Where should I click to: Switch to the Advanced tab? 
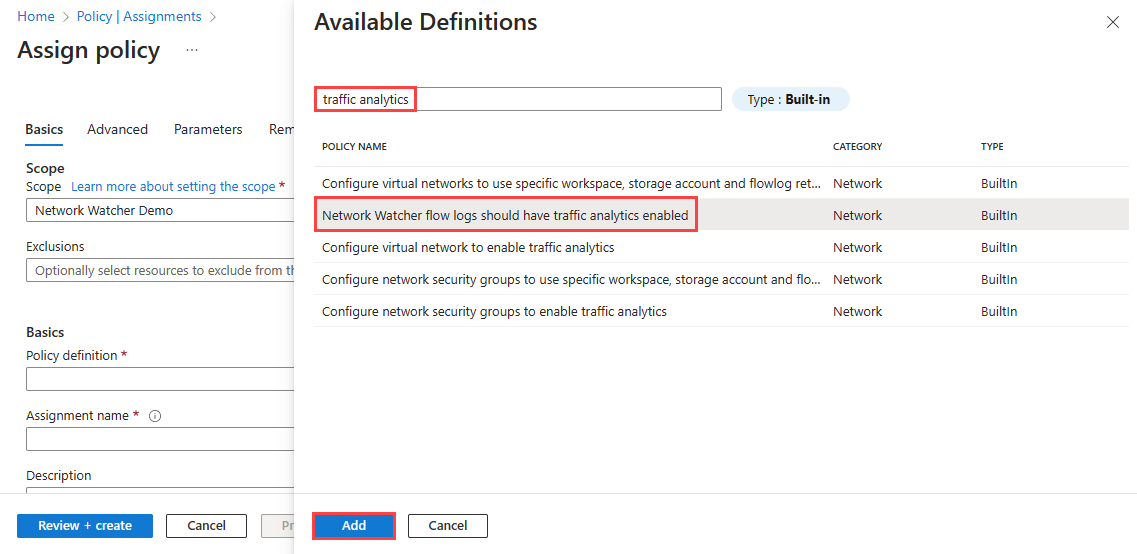coord(117,129)
